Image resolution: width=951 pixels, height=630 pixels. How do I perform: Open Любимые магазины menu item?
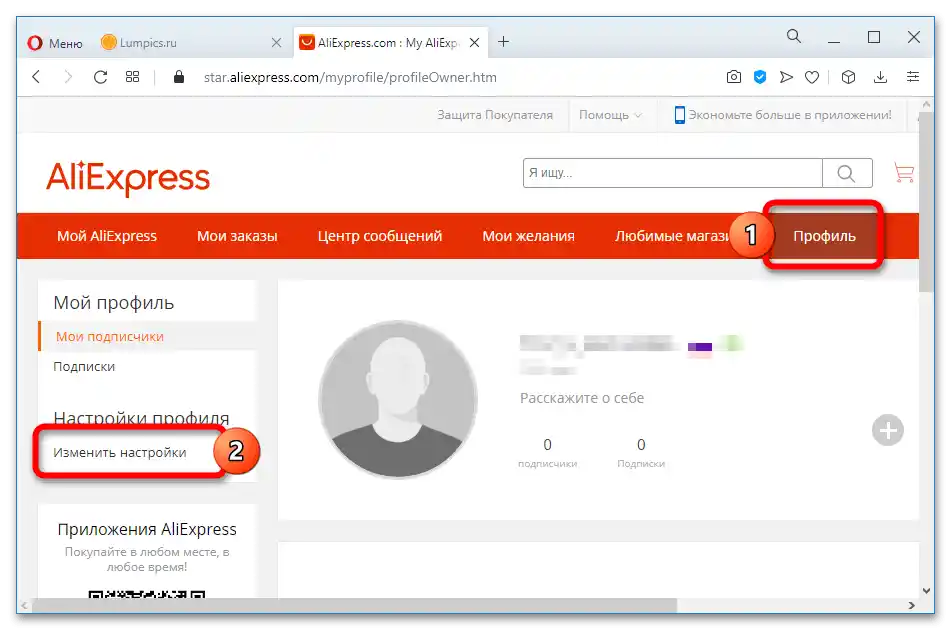[672, 236]
